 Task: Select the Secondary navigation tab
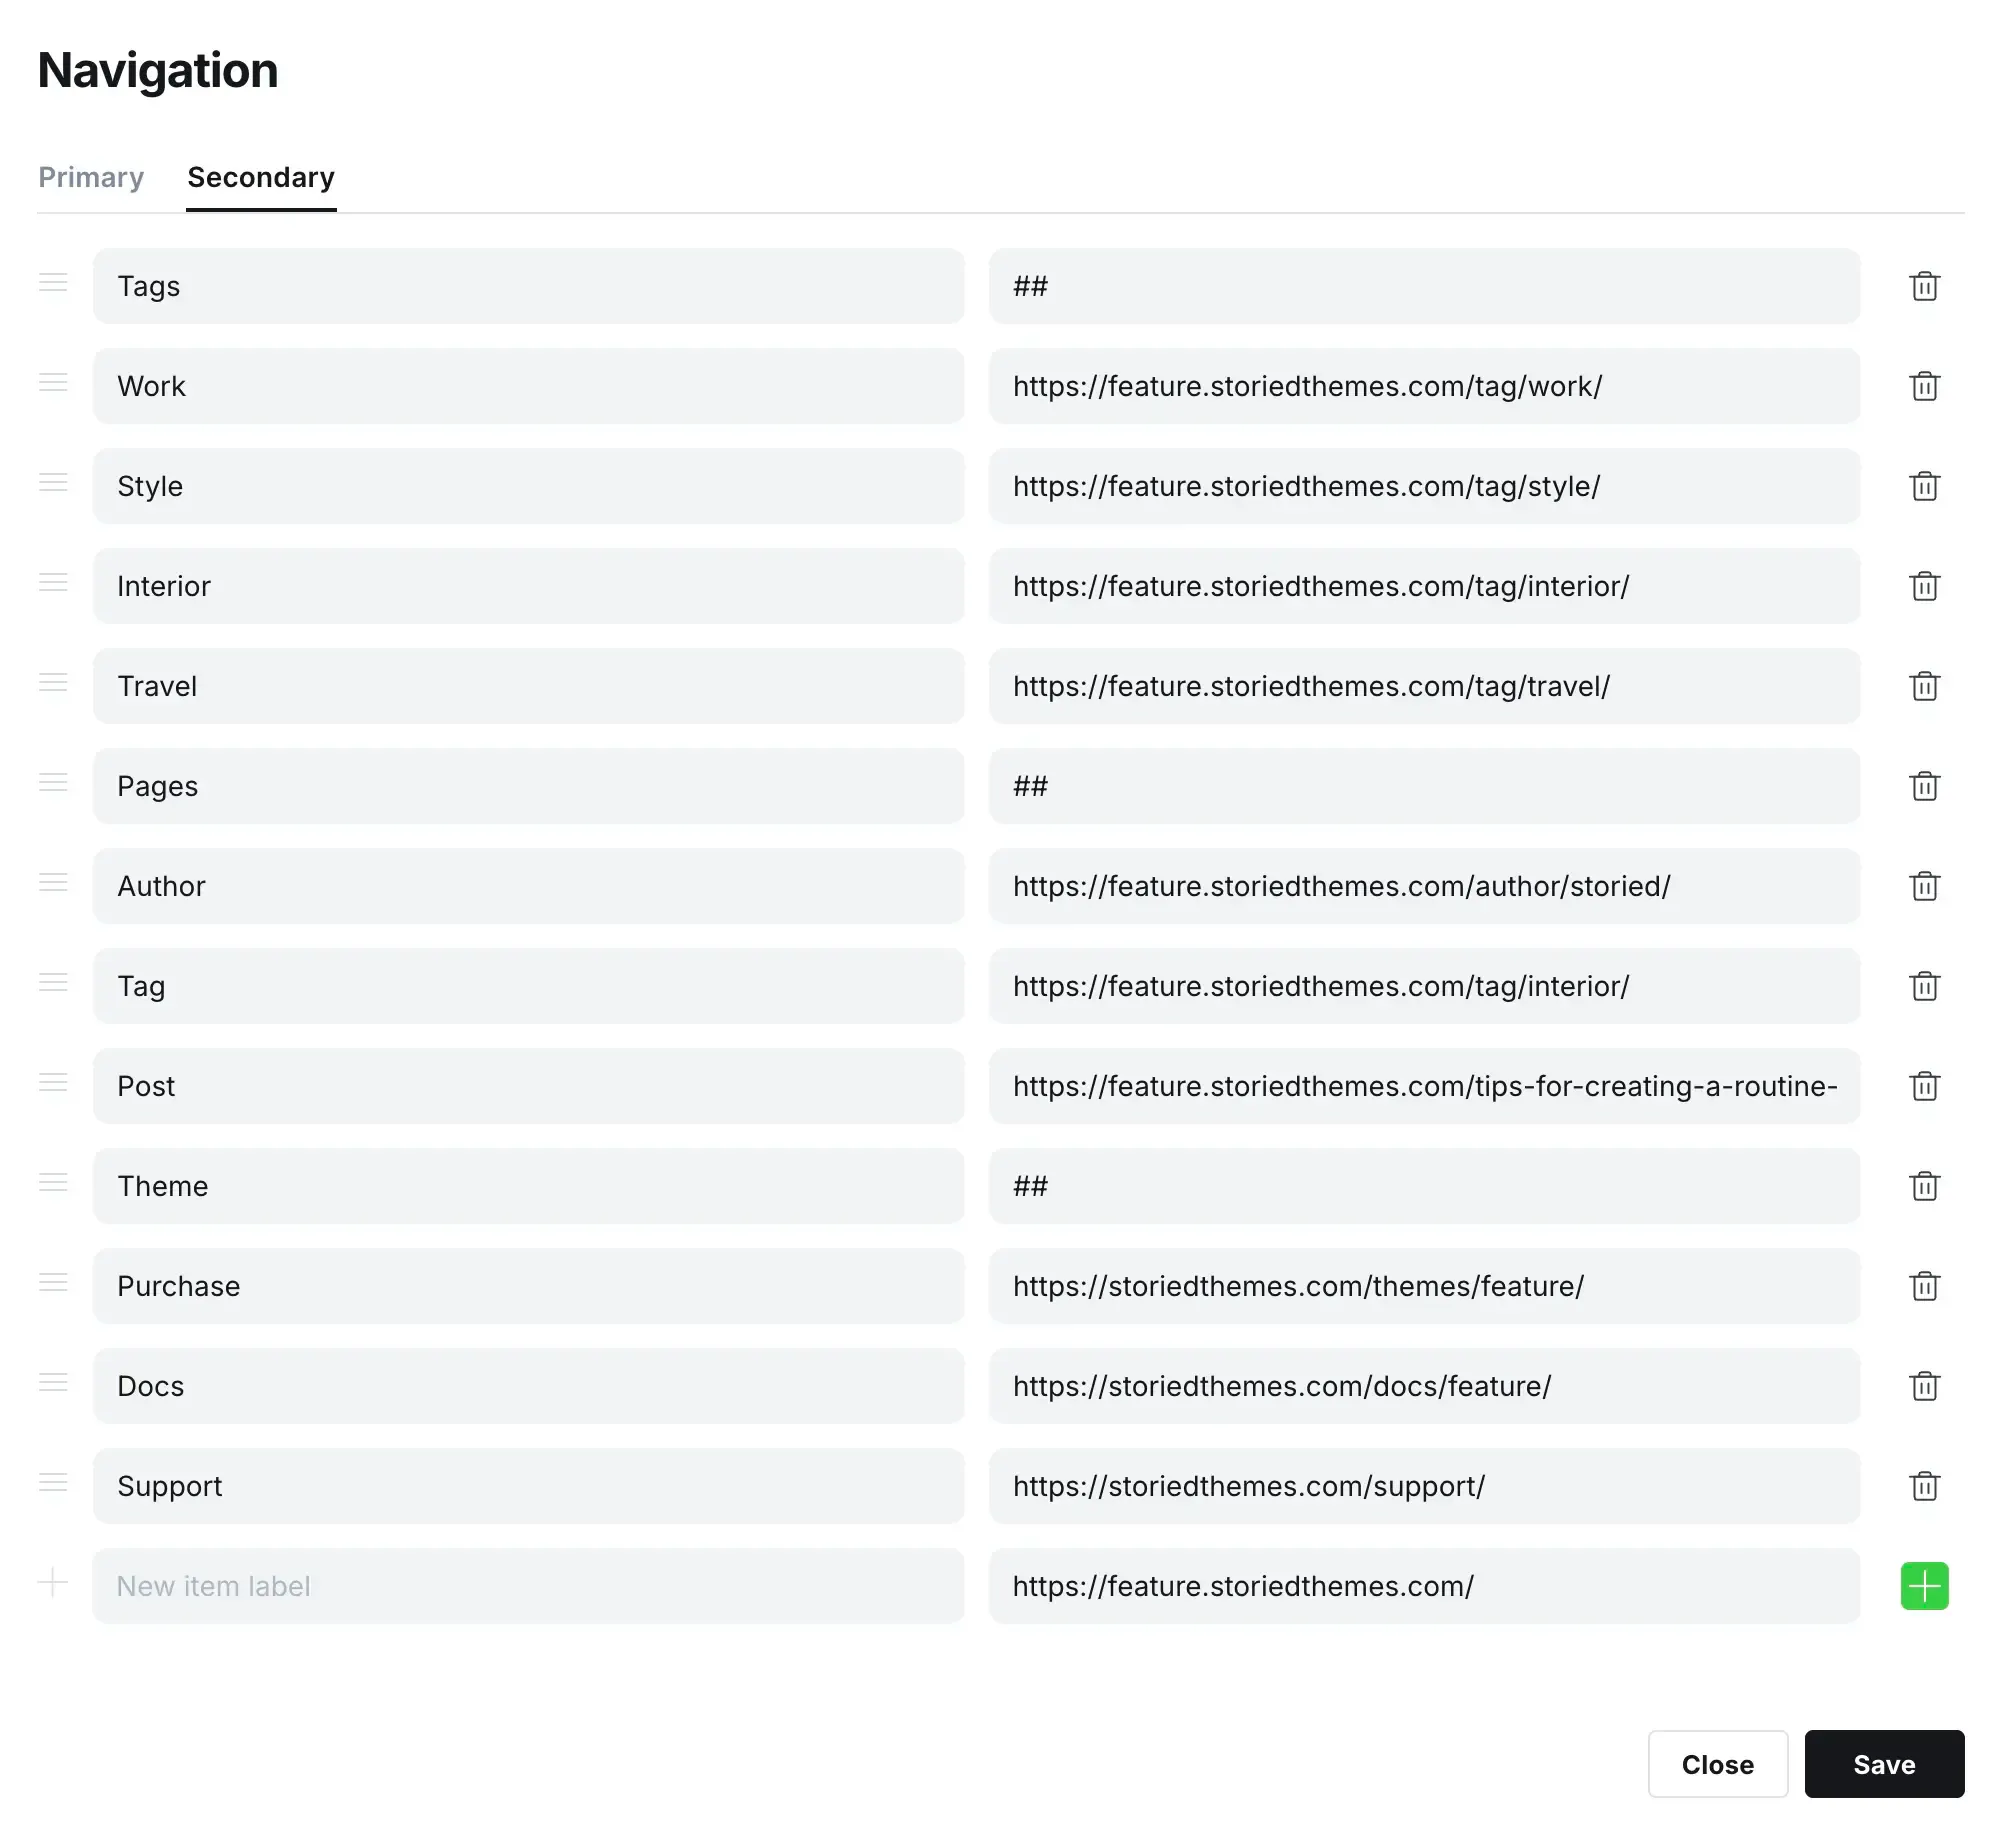(x=261, y=177)
